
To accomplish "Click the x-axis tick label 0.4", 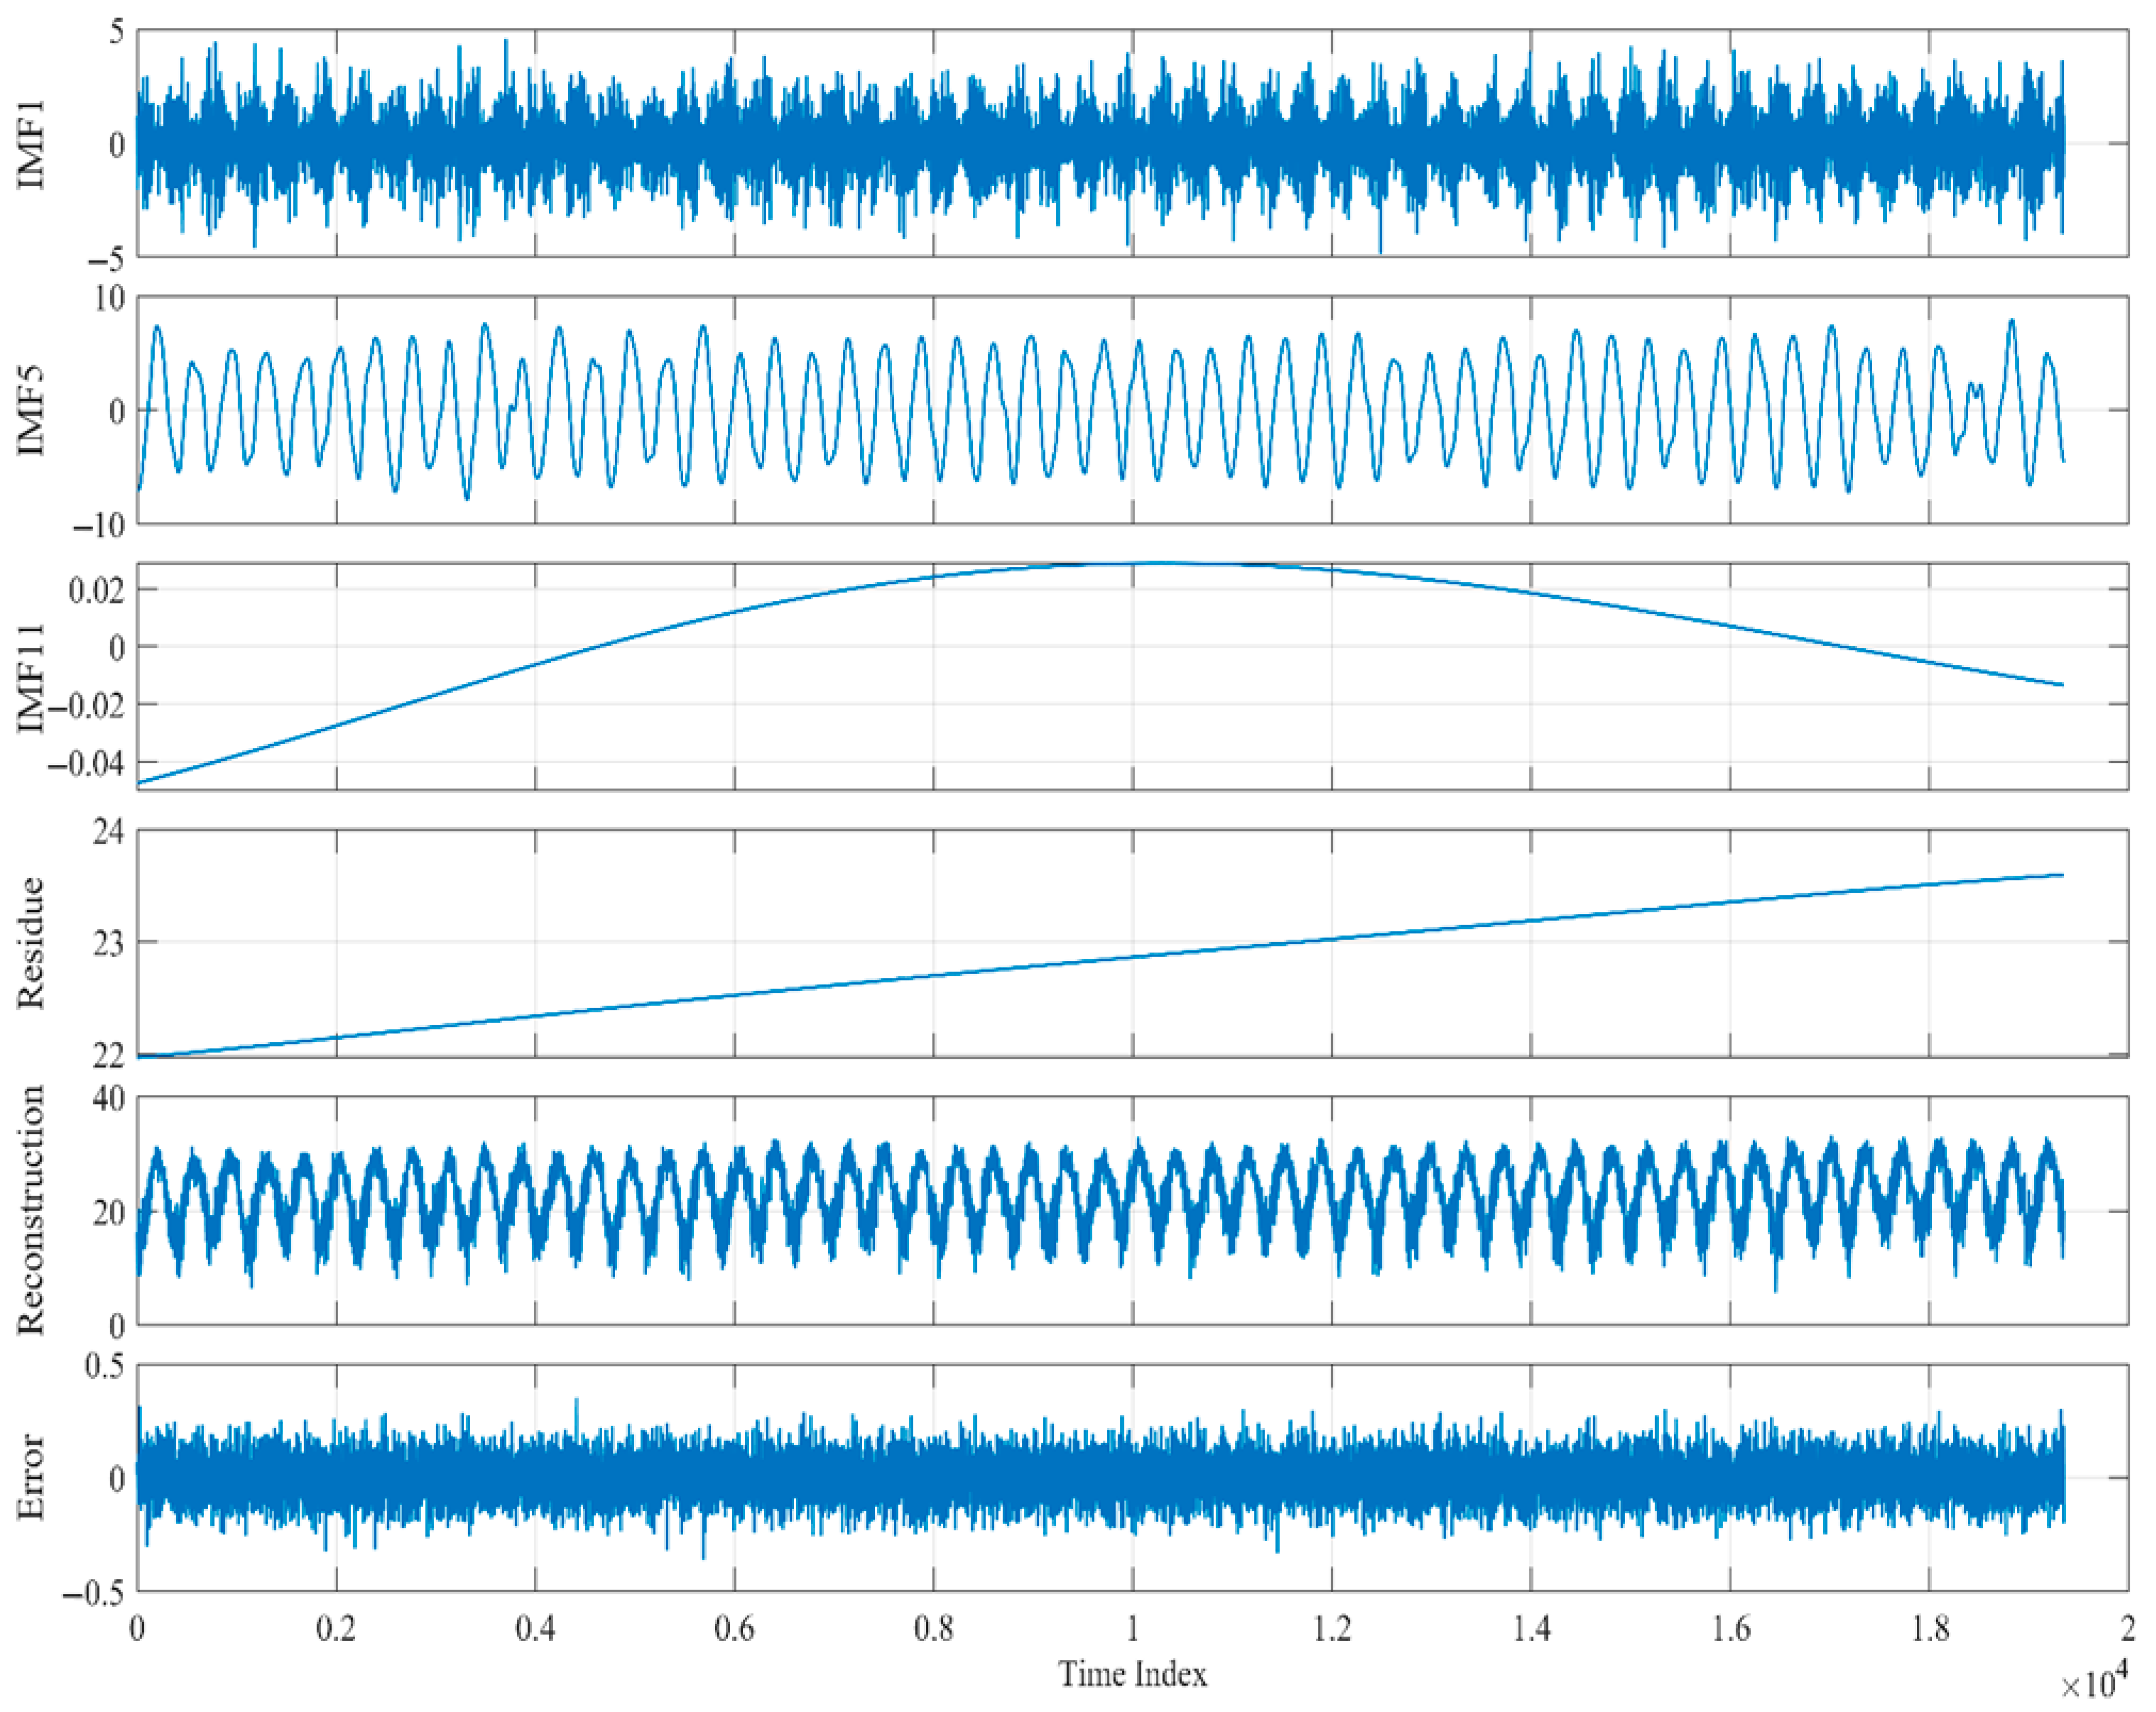I will [535, 1629].
